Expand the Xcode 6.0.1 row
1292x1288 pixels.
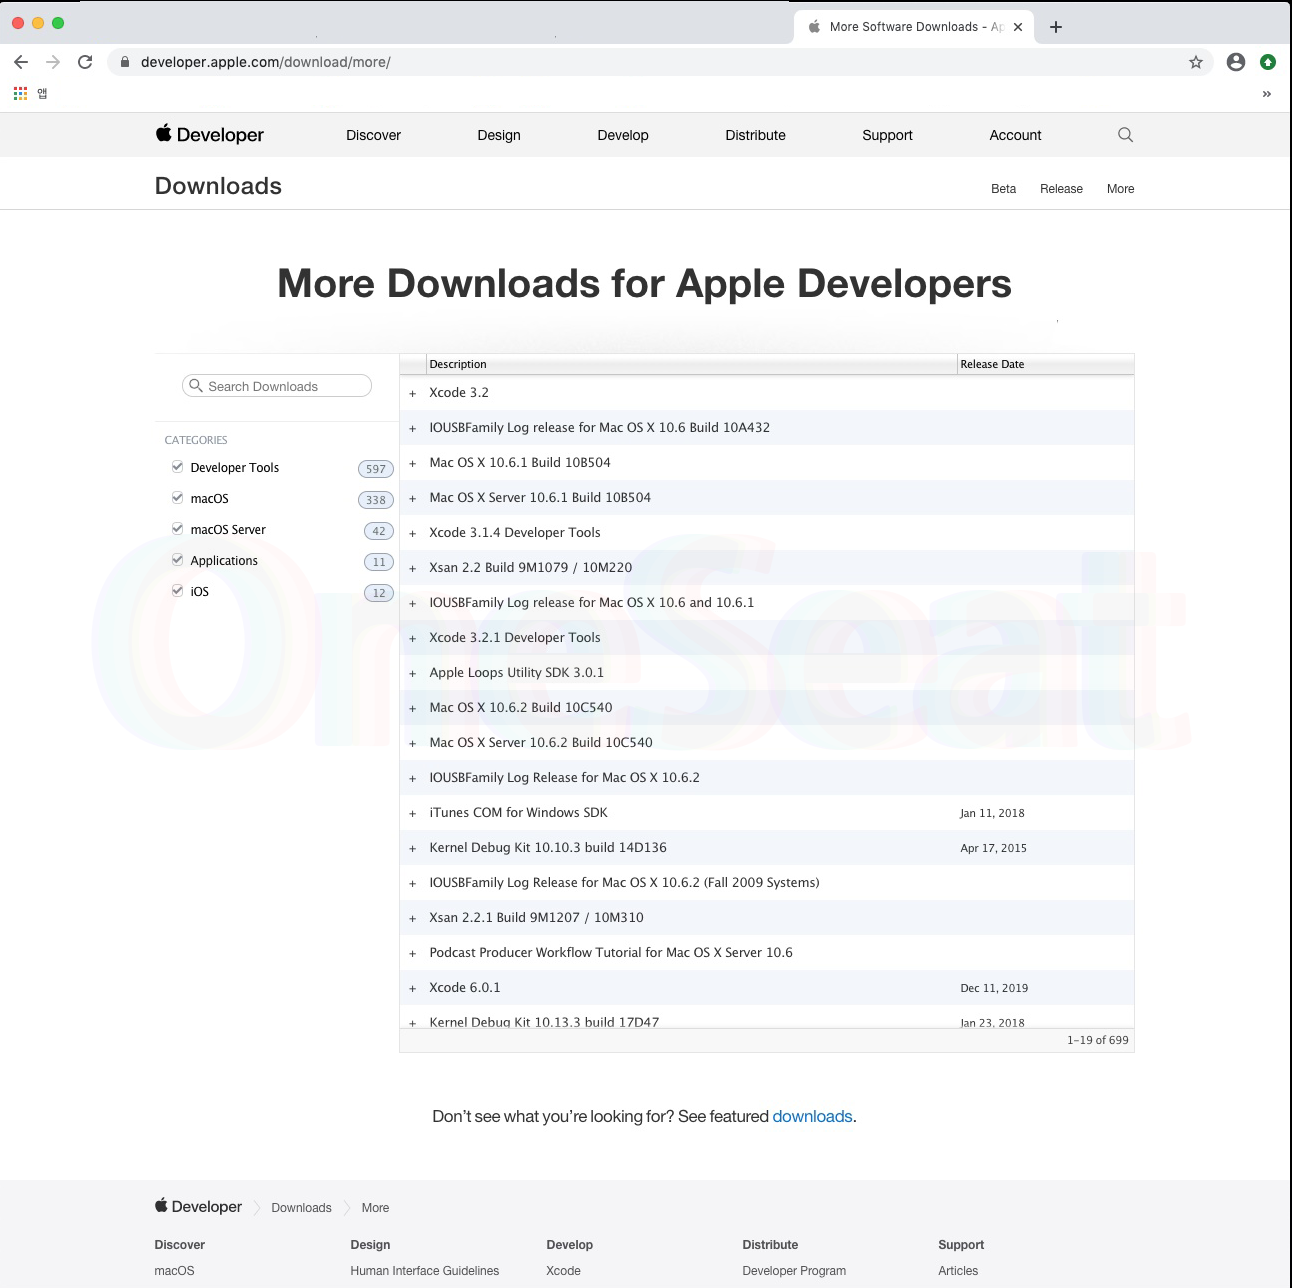tap(412, 989)
